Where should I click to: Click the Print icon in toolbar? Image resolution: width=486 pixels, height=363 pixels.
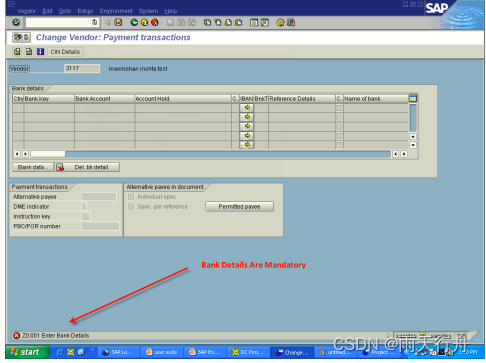[x=170, y=22]
